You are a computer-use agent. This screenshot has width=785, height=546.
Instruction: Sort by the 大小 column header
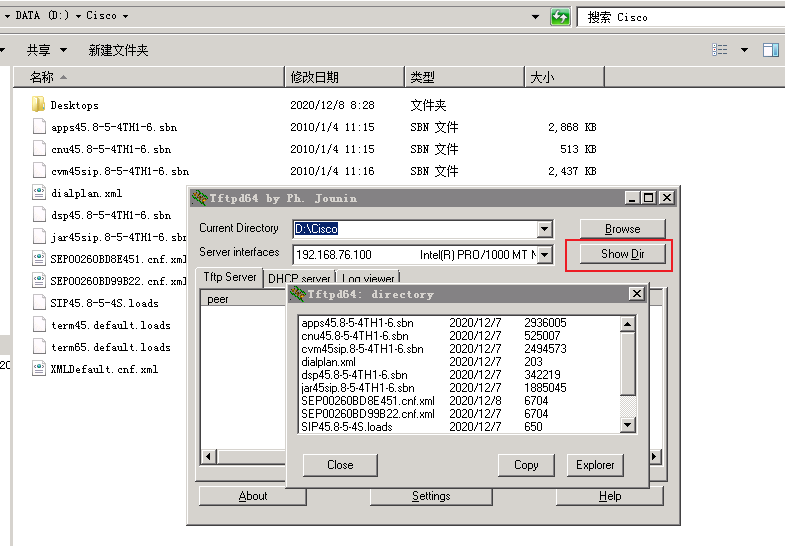point(565,77)
